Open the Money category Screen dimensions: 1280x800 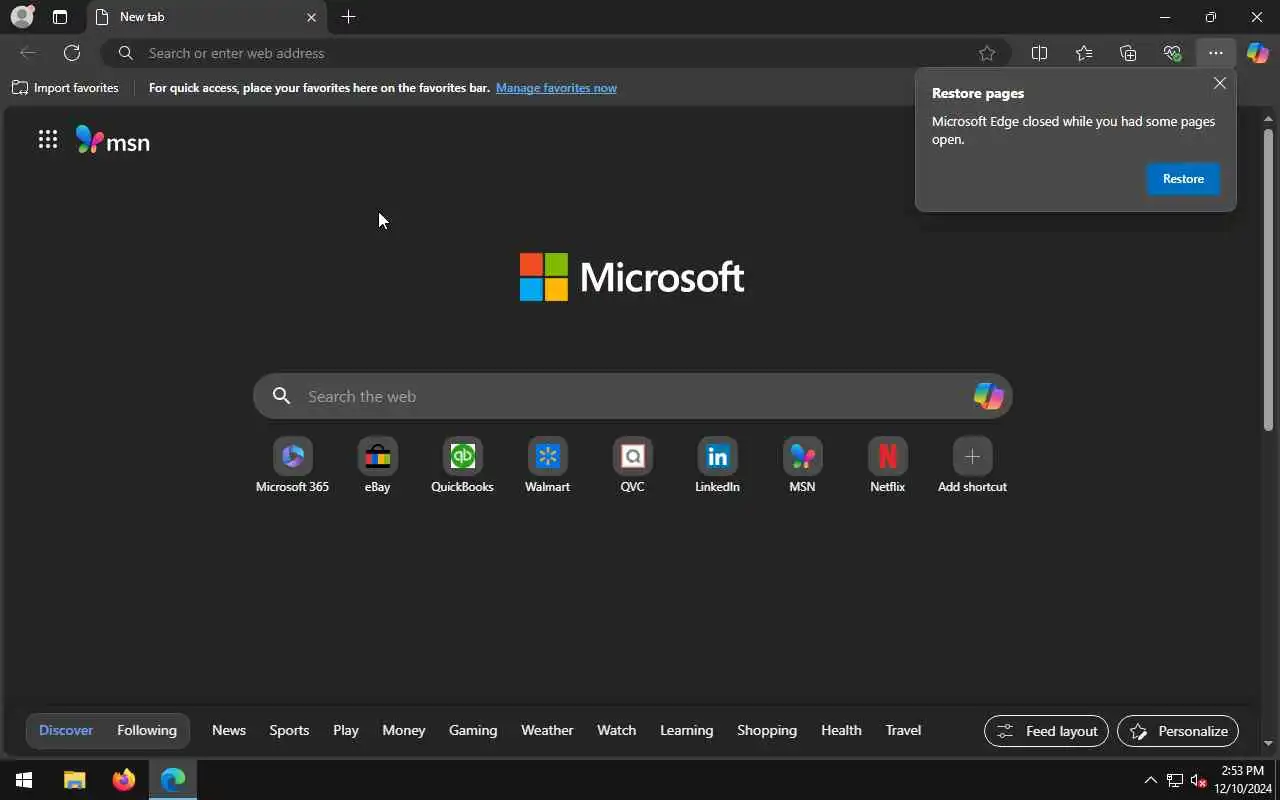[404, 730]
